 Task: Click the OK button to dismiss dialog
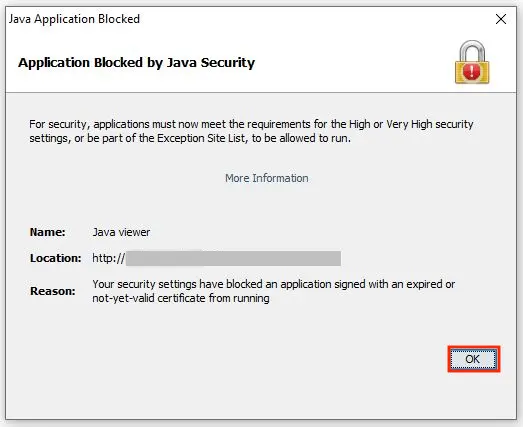click(473, 359)
